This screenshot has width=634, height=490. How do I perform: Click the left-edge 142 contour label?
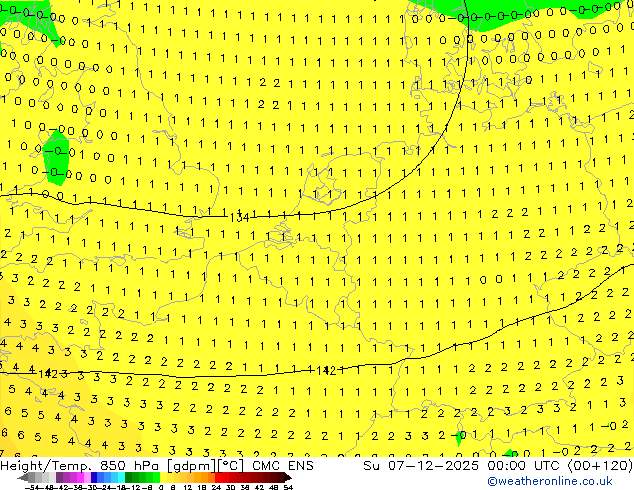coord(48,374)
